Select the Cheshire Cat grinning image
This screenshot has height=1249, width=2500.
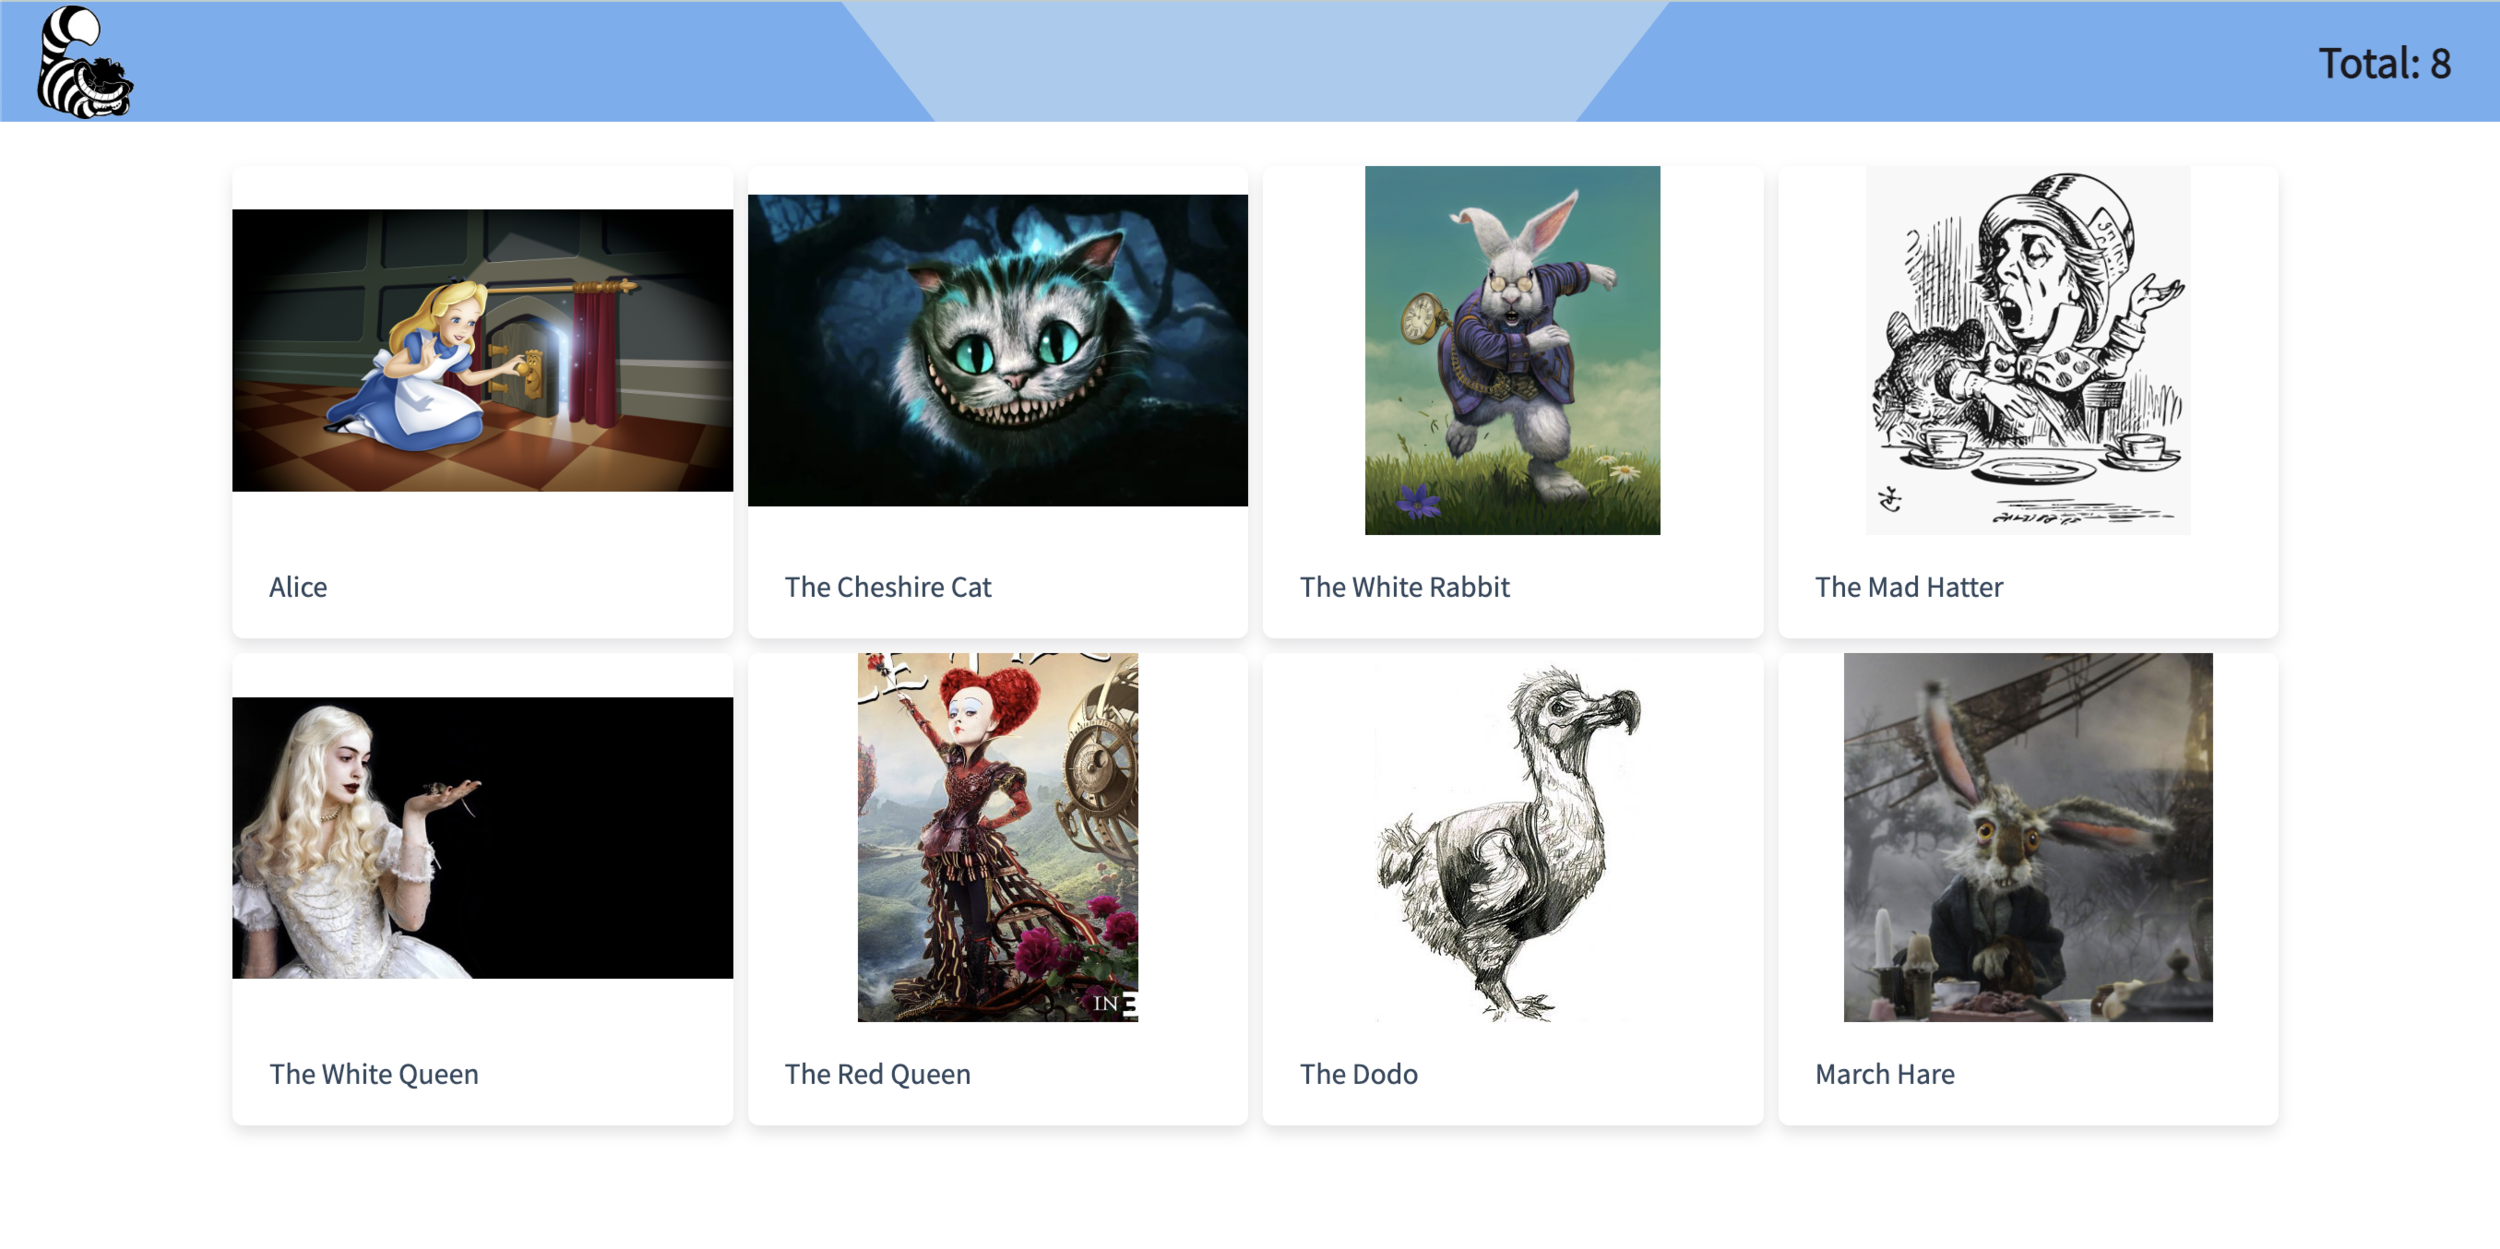pos(997,350)
